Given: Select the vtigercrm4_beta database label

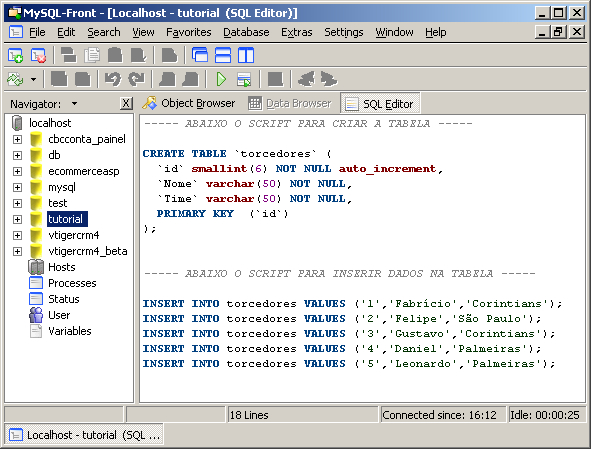Looking at the screenshot, I should point(87,251).
